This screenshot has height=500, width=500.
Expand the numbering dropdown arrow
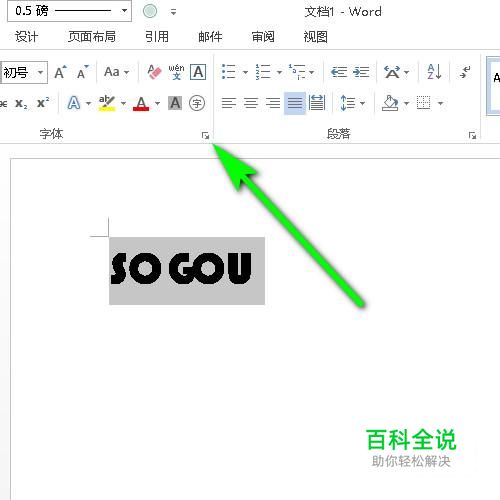[279, 72]
